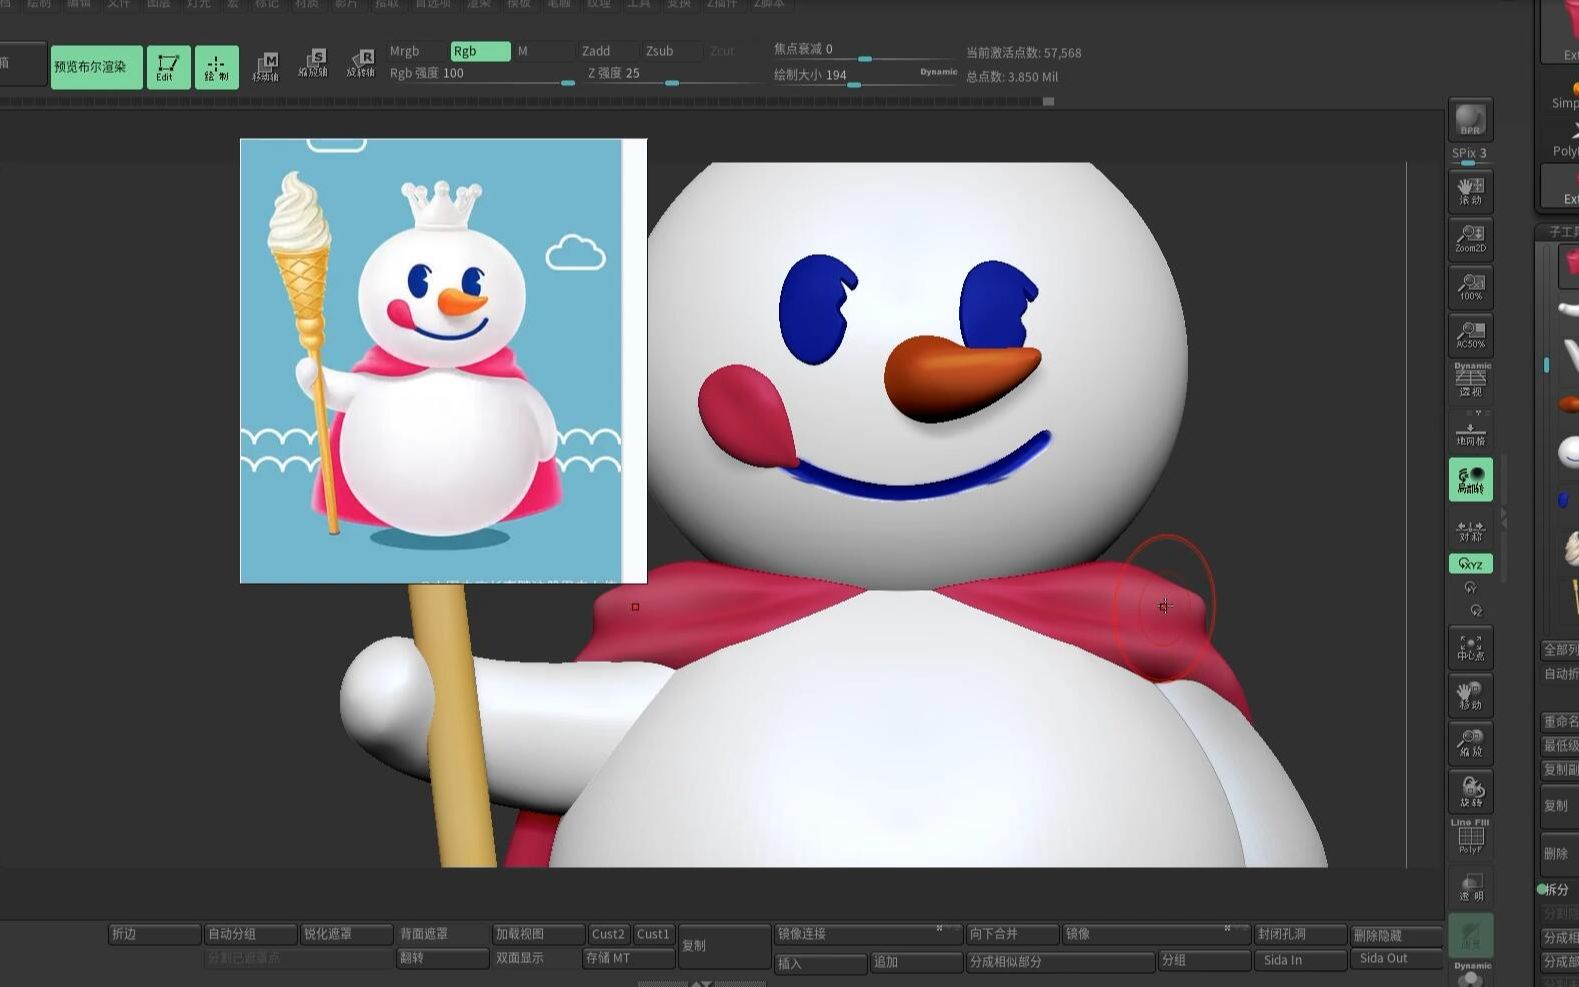Click the 插入 insert button
Screen dimensions: 1579x987
820,963
